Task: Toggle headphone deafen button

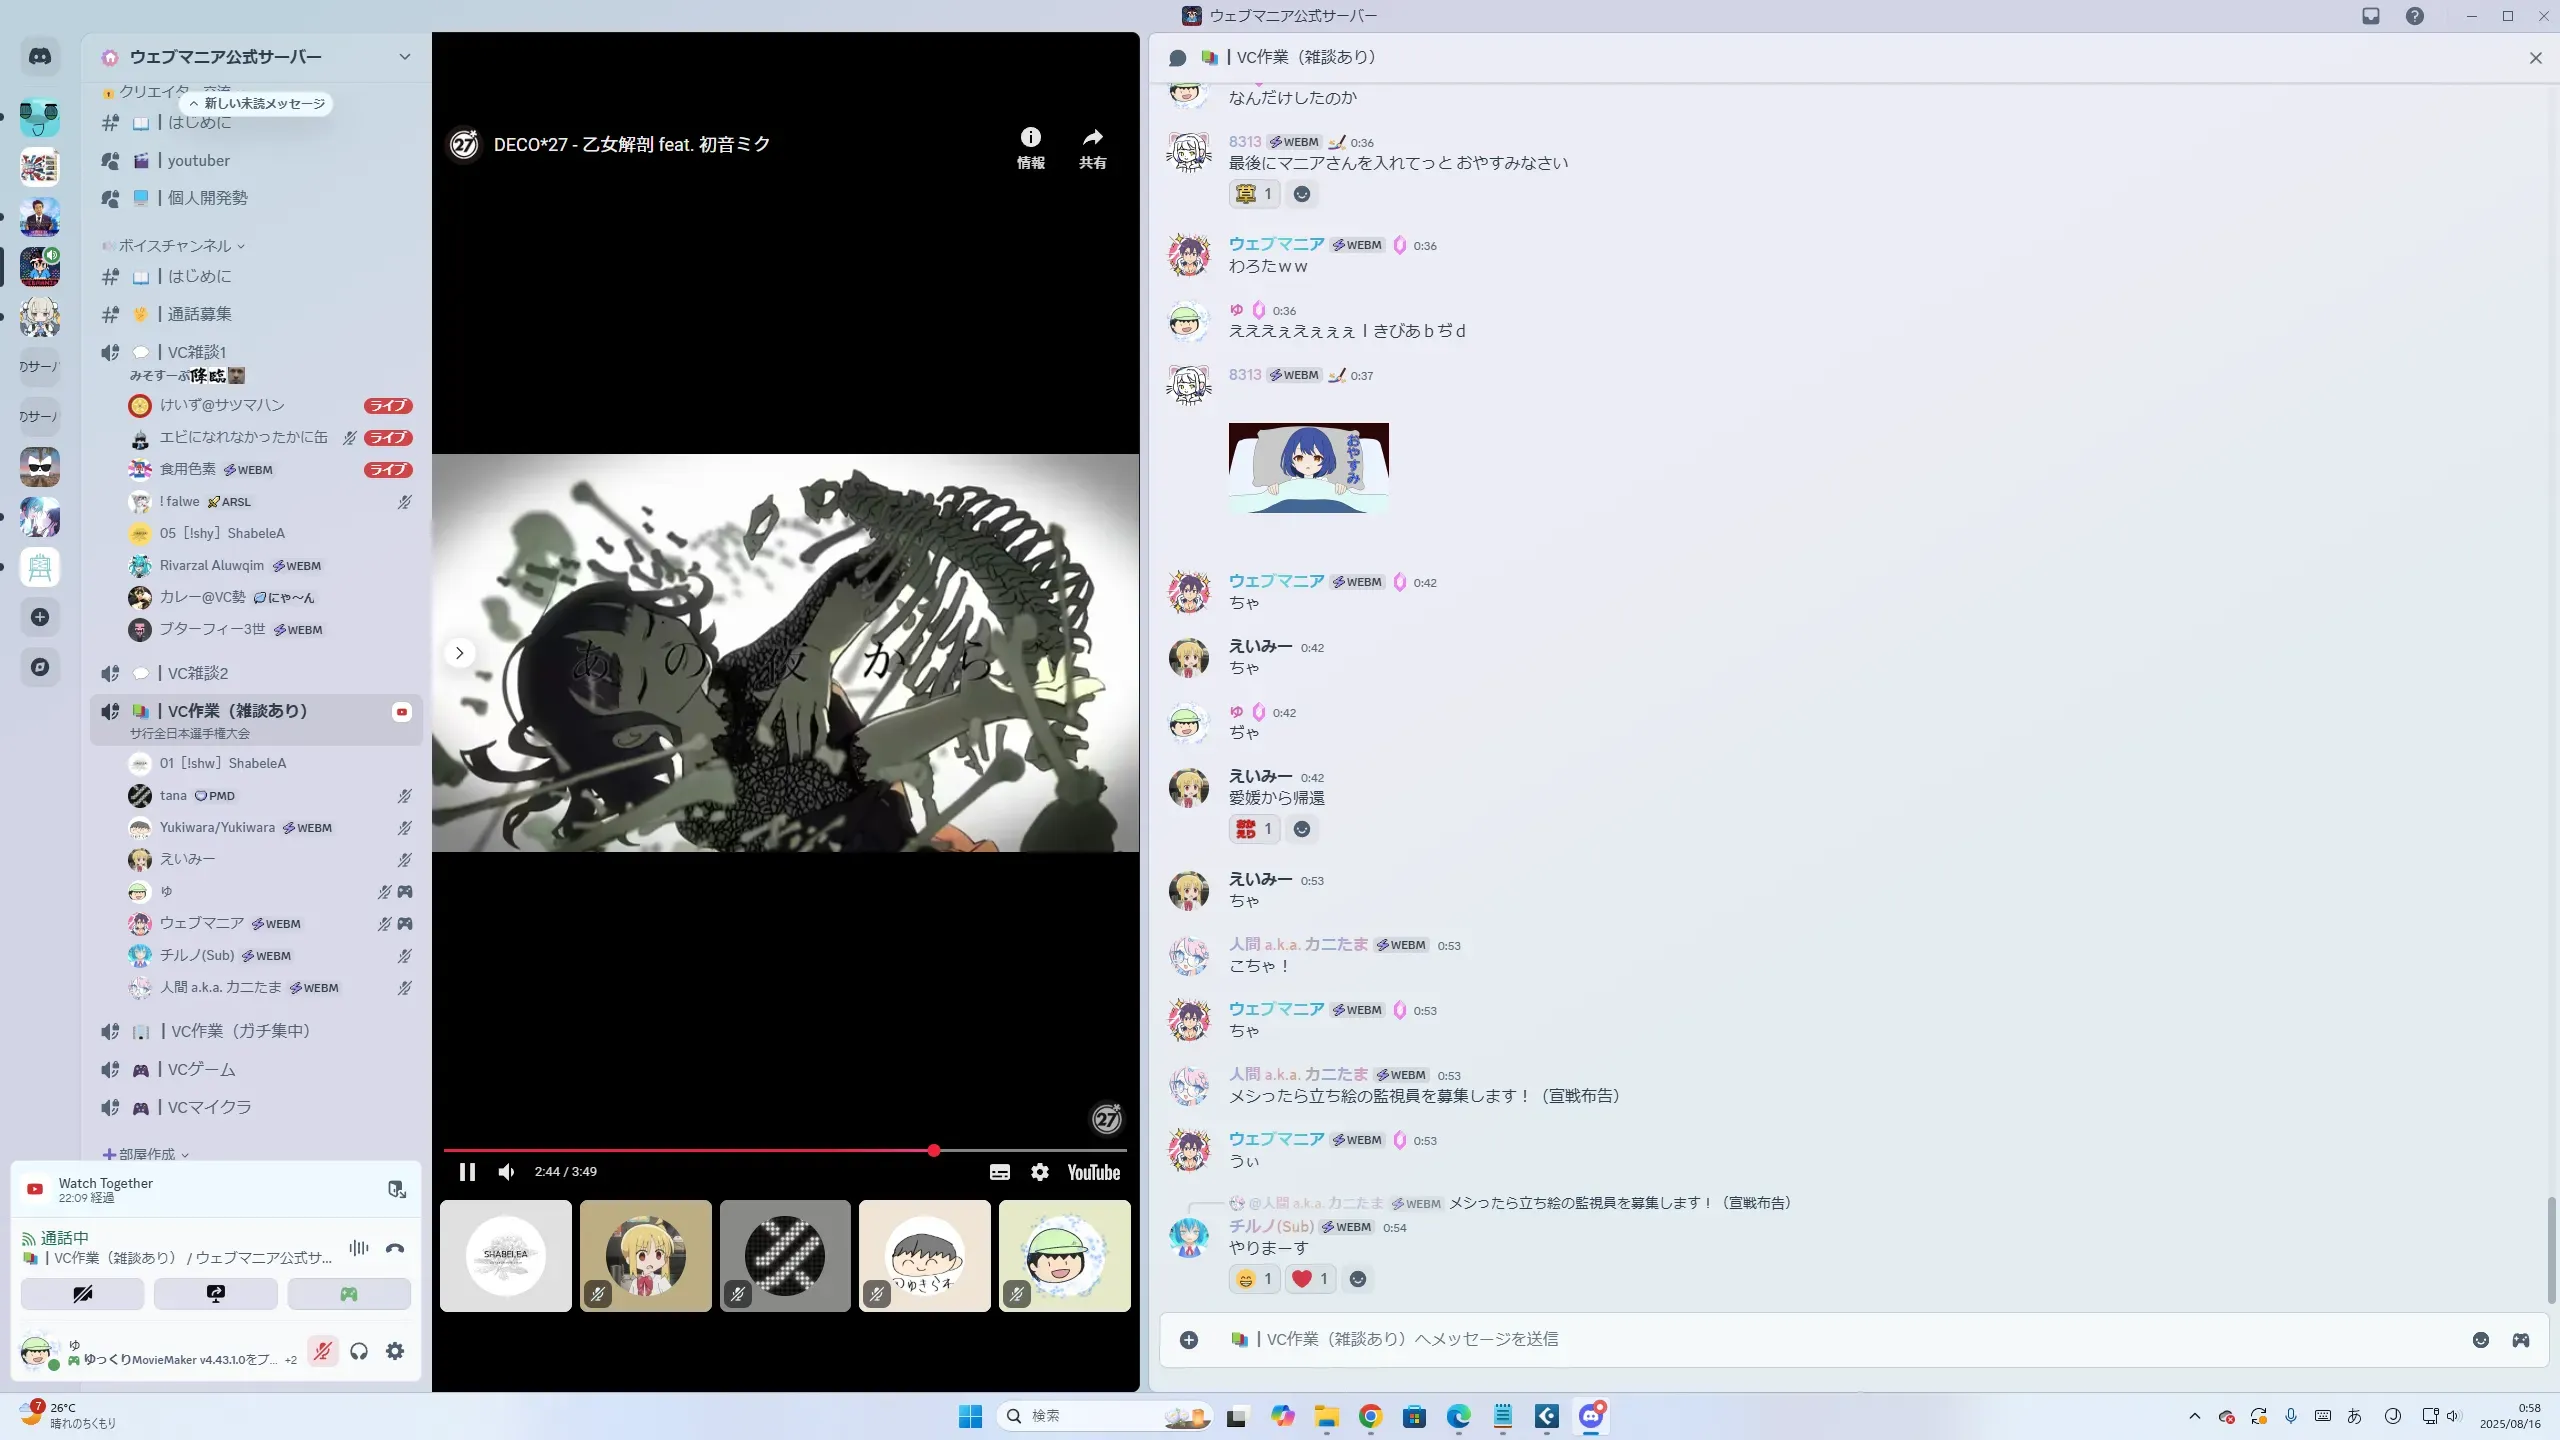Action: tap(359, 1351)
